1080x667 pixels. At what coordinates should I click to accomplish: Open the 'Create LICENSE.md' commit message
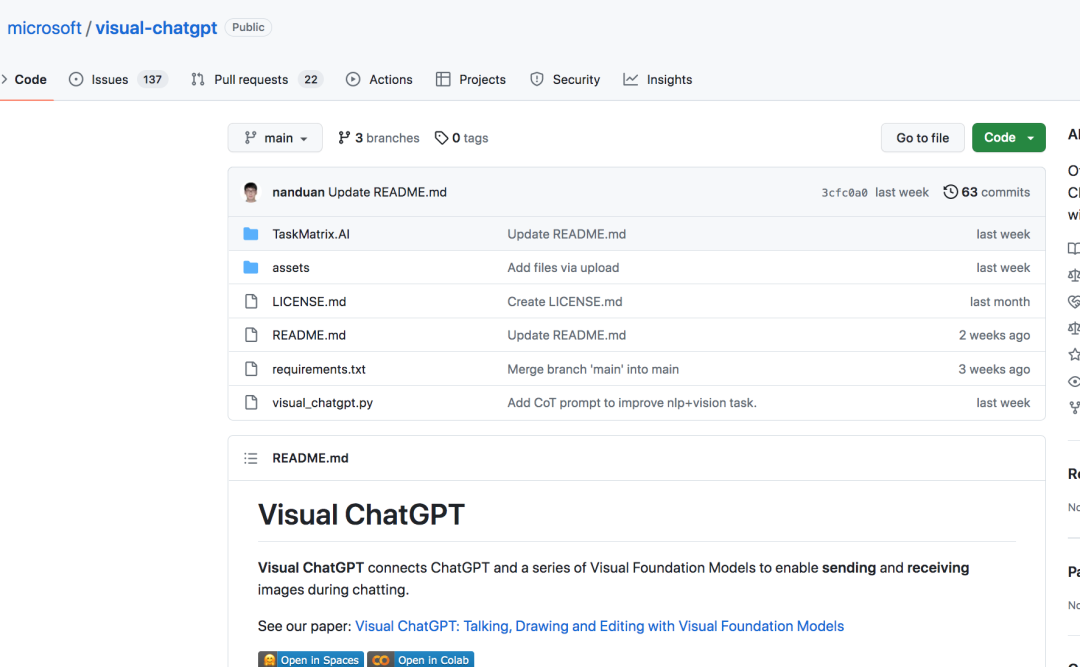click(564, 302)
